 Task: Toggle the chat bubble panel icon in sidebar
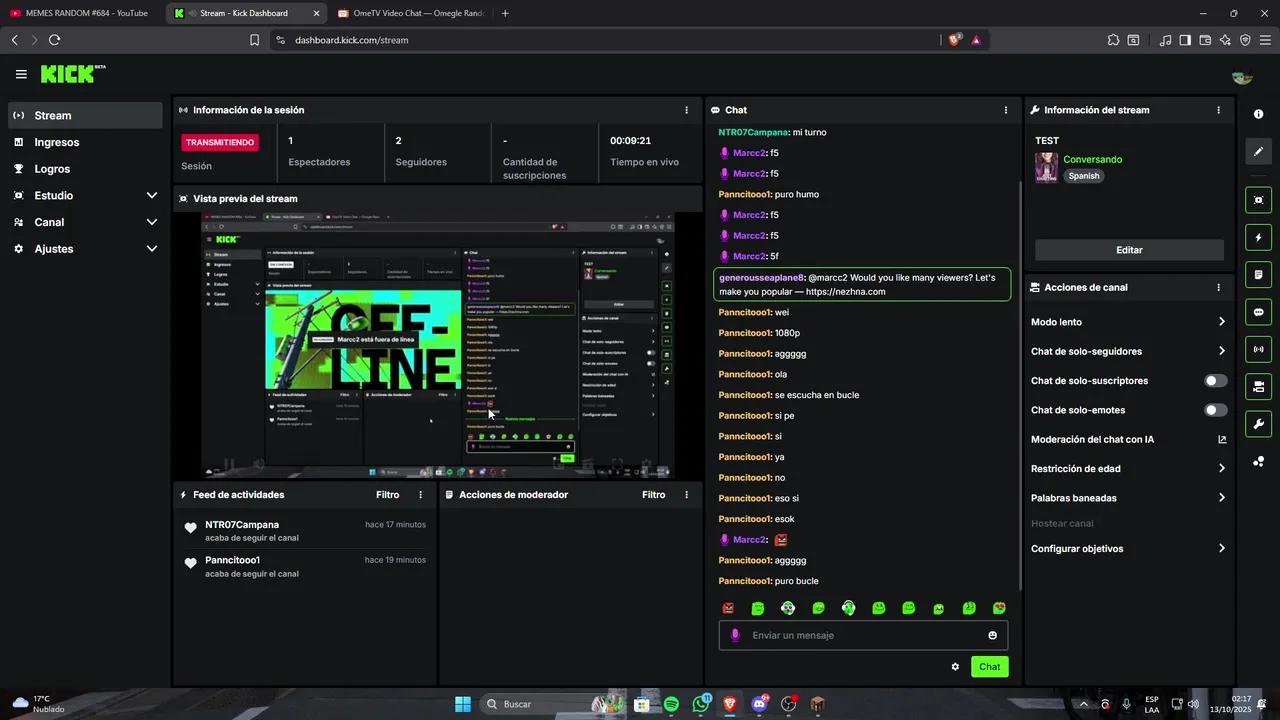[1258, 312]
